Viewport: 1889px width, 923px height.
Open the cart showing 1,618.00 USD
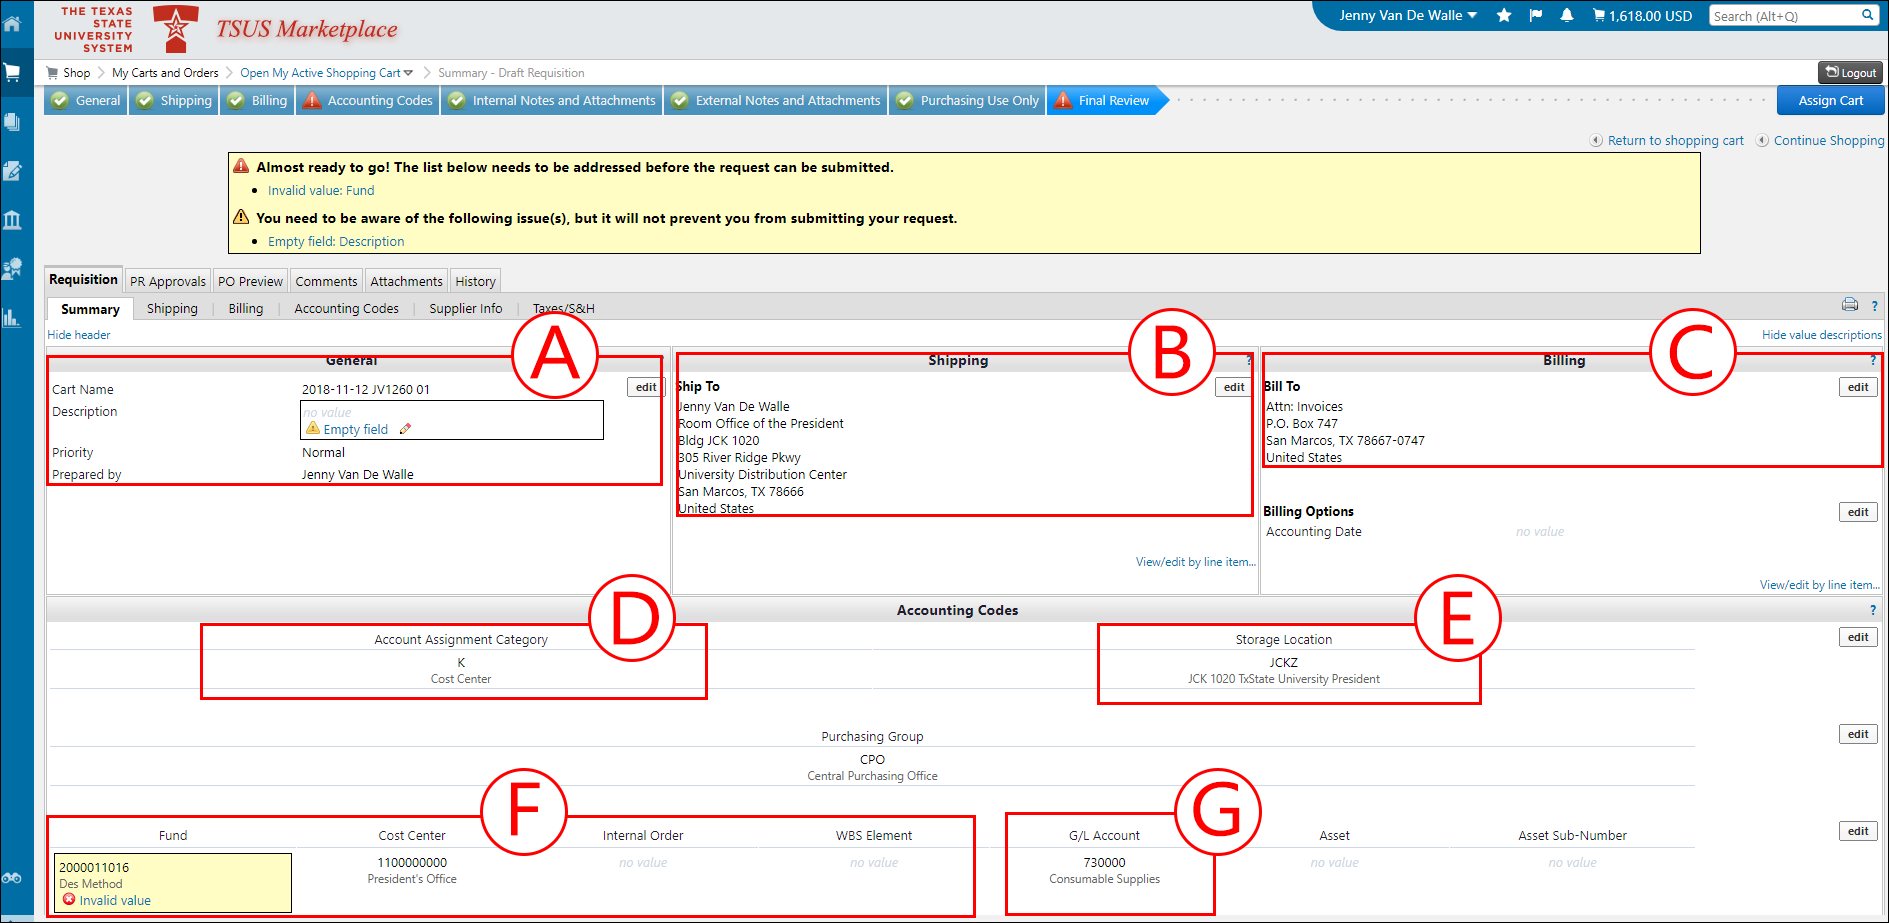click(1642, 15)
